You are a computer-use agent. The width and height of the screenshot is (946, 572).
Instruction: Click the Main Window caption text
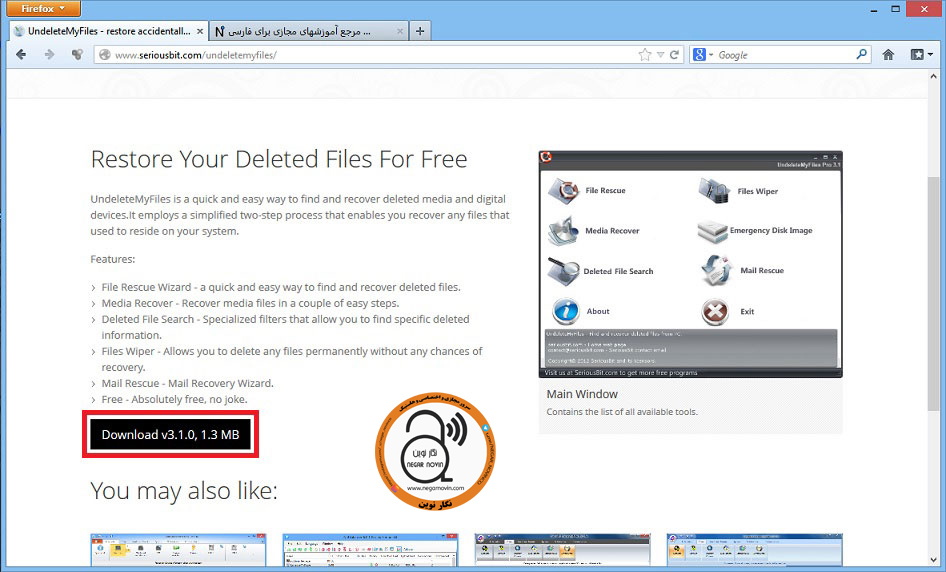(582, 394)
